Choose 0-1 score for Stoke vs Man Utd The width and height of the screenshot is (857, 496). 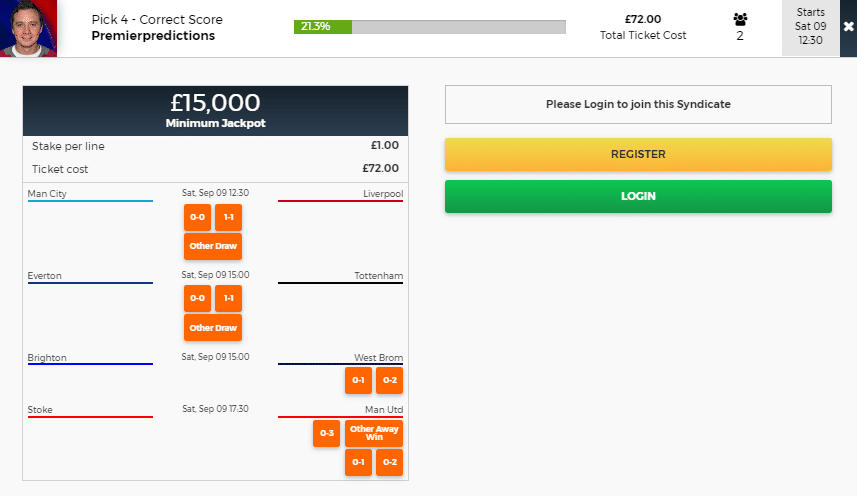point(358,462)
